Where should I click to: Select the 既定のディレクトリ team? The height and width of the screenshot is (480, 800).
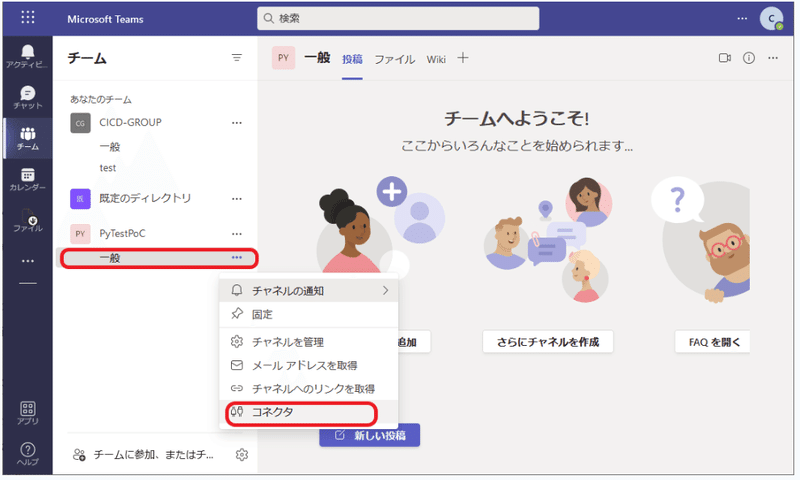tap(145, 198)
